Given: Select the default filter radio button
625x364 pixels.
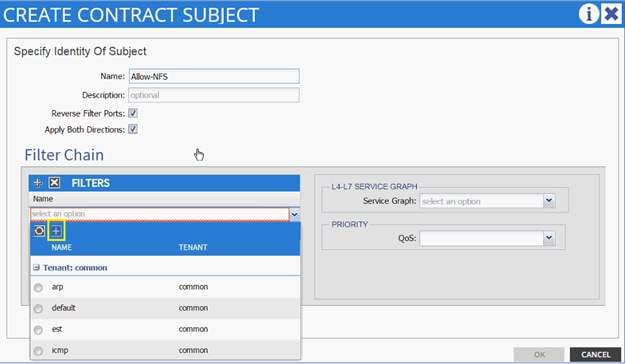Looking at the screenshot, I should pyautogui.click(x=38, y=309).
